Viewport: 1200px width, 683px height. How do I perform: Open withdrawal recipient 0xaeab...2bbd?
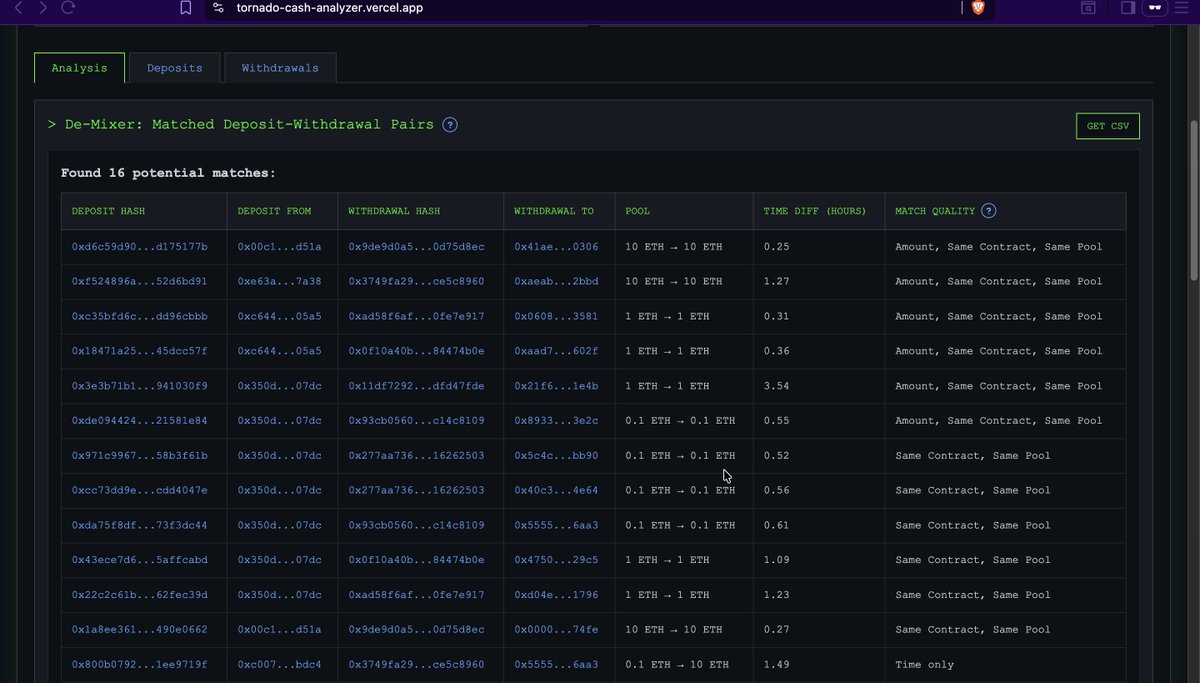pos(556,281)
